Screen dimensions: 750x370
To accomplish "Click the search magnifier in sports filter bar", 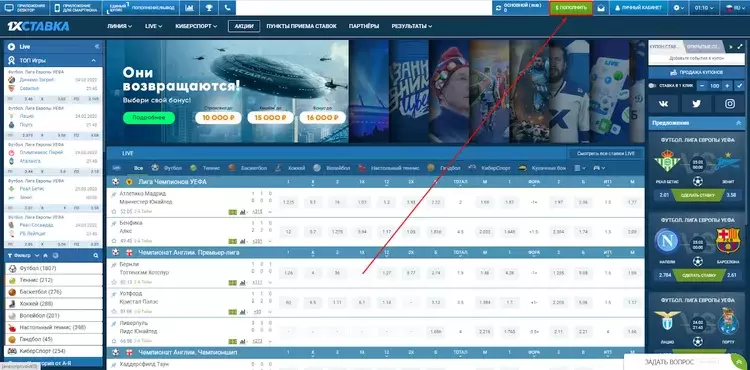I will pyautogui.click(x=96, y=256).
